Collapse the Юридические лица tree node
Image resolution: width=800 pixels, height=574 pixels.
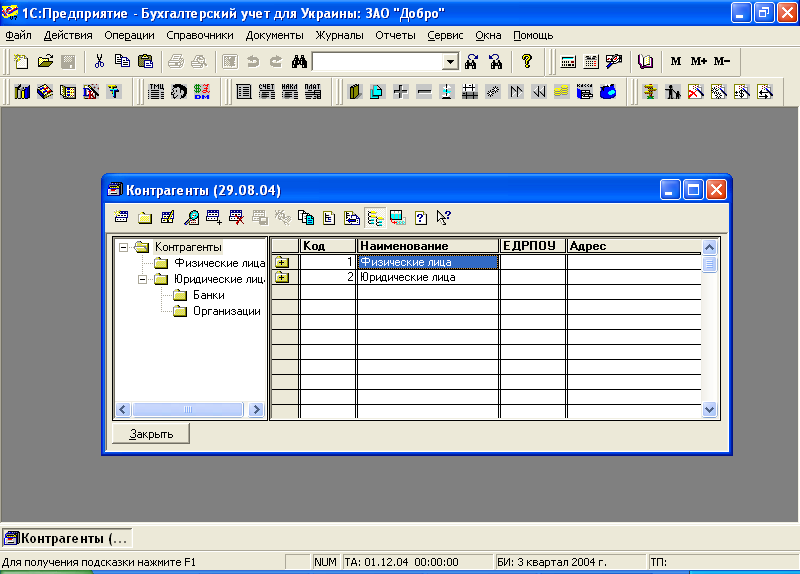click(x=142, y=279)
